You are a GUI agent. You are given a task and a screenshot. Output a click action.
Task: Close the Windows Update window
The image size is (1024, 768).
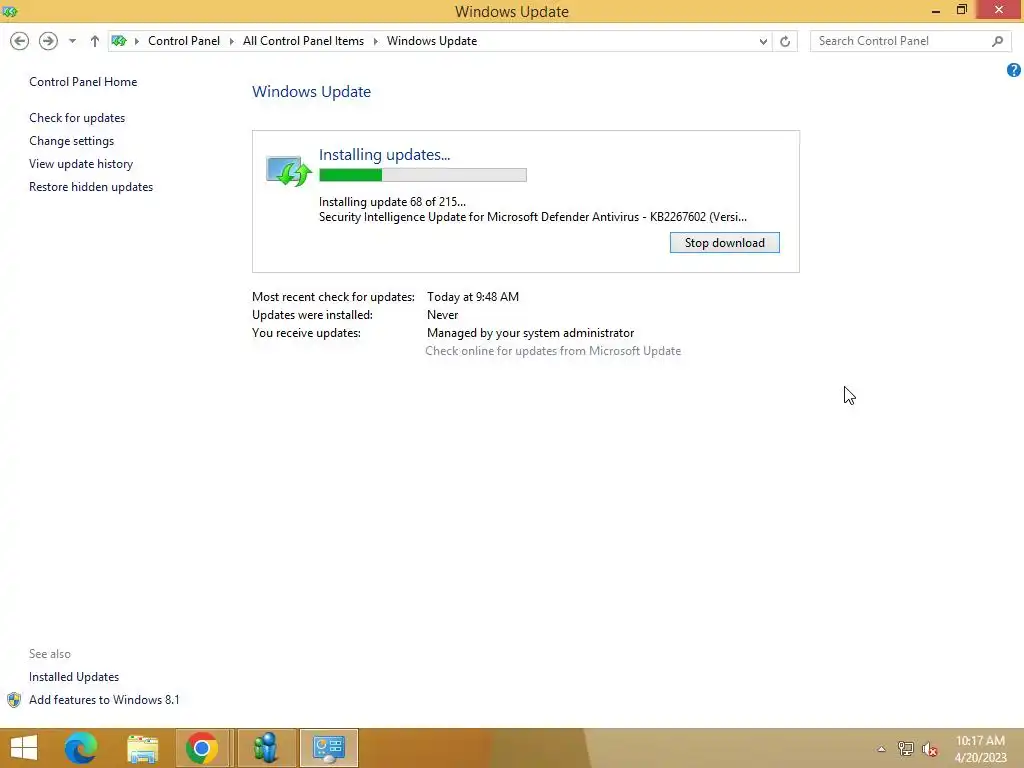tap(999, 9)
